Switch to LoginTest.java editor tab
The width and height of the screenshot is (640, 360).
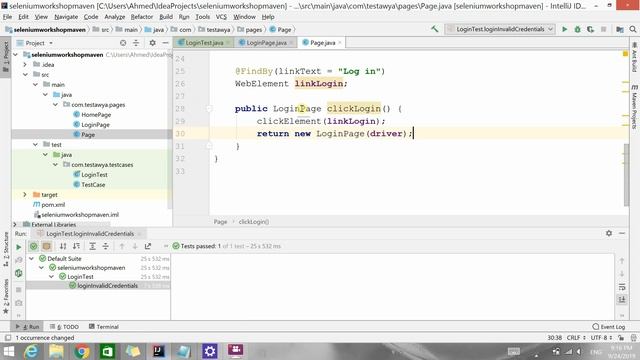204,42
